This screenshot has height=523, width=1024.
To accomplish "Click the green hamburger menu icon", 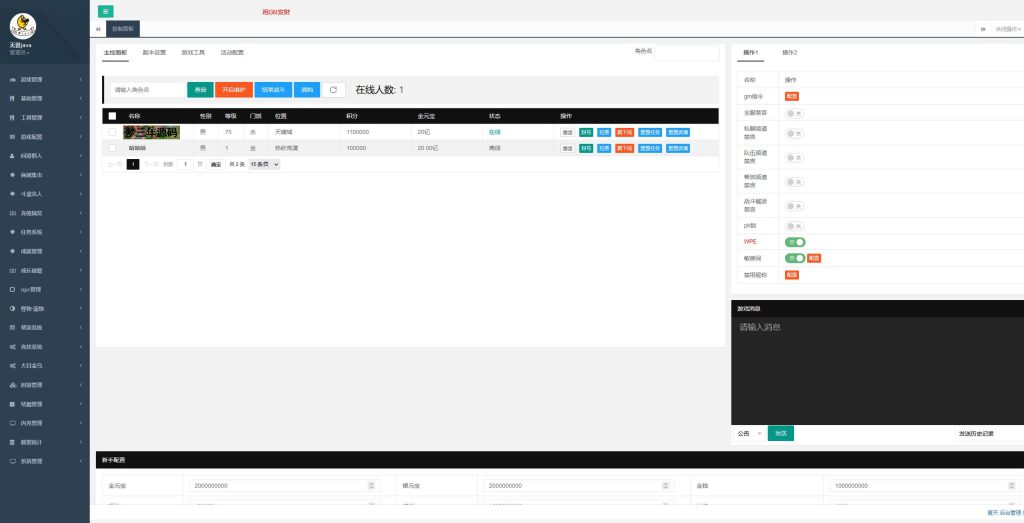I will coord(106,11).
